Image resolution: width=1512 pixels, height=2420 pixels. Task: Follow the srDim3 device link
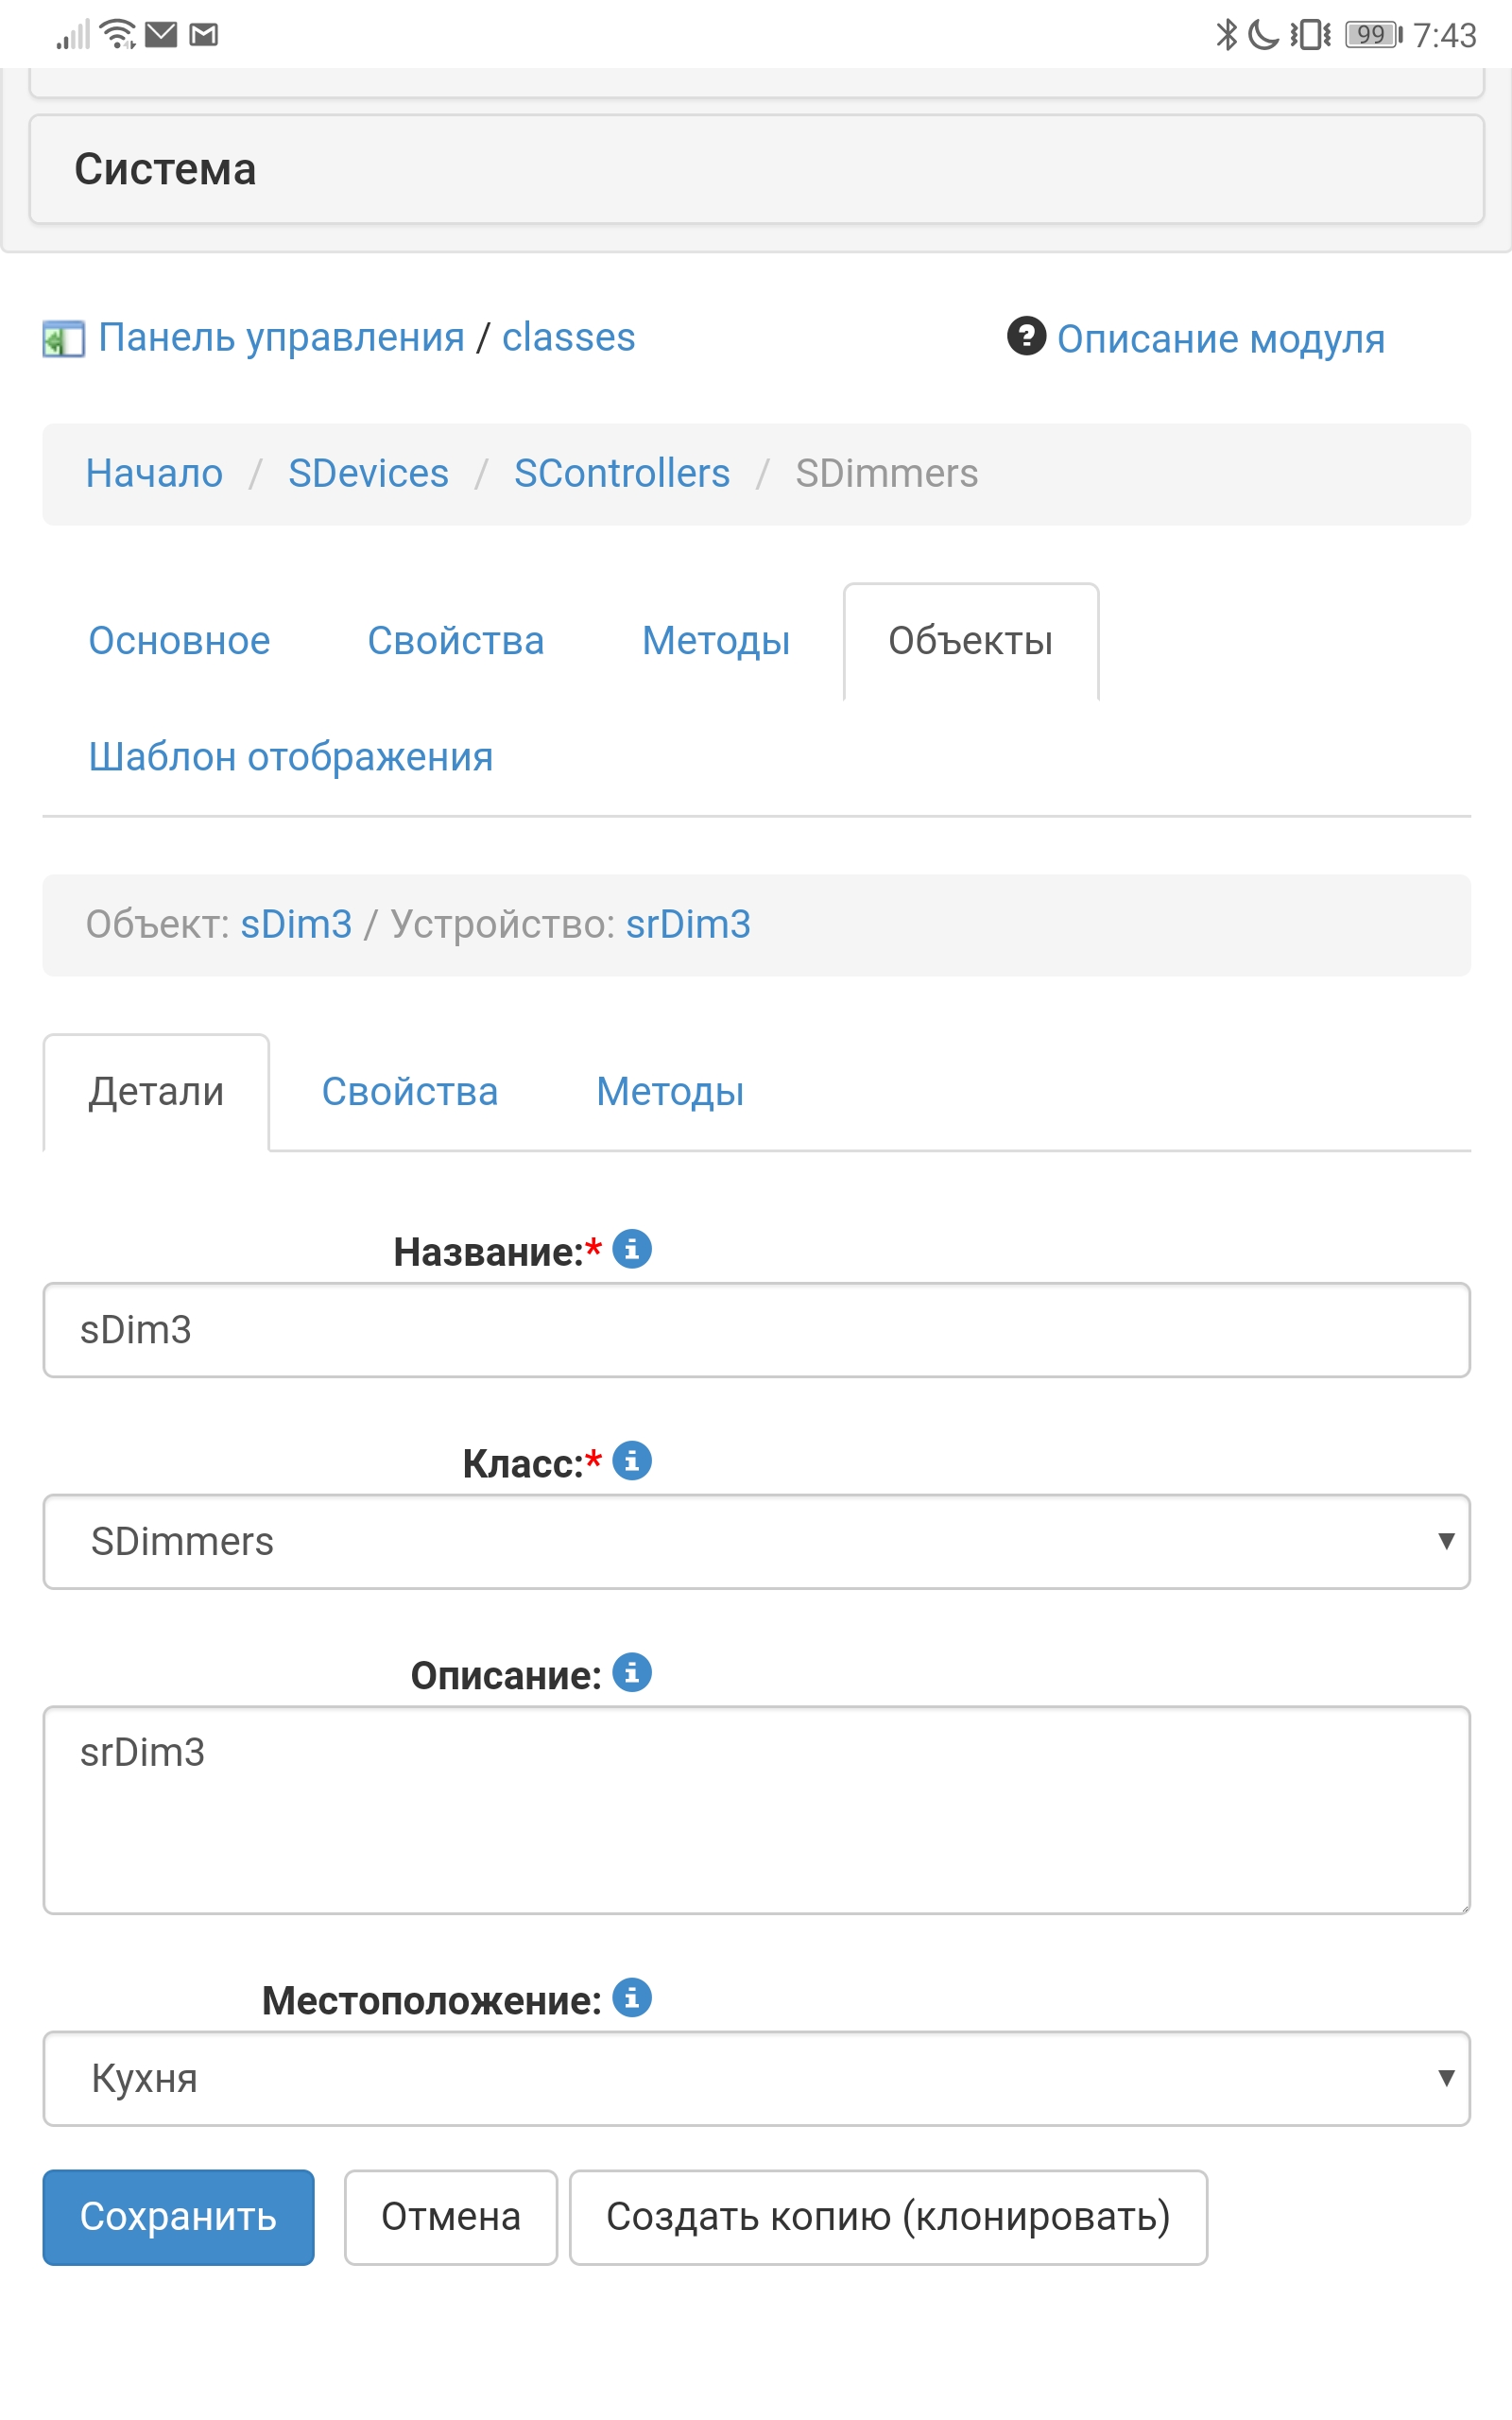pos(688,924)
